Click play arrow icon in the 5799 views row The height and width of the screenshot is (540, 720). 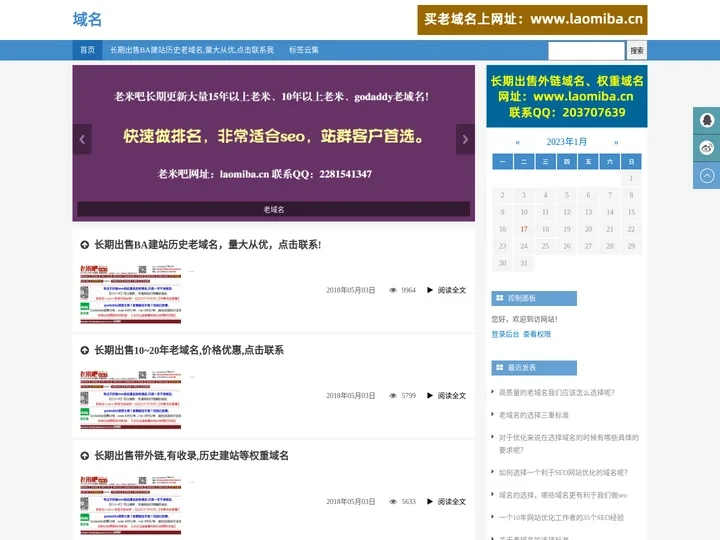click(430, 395)
